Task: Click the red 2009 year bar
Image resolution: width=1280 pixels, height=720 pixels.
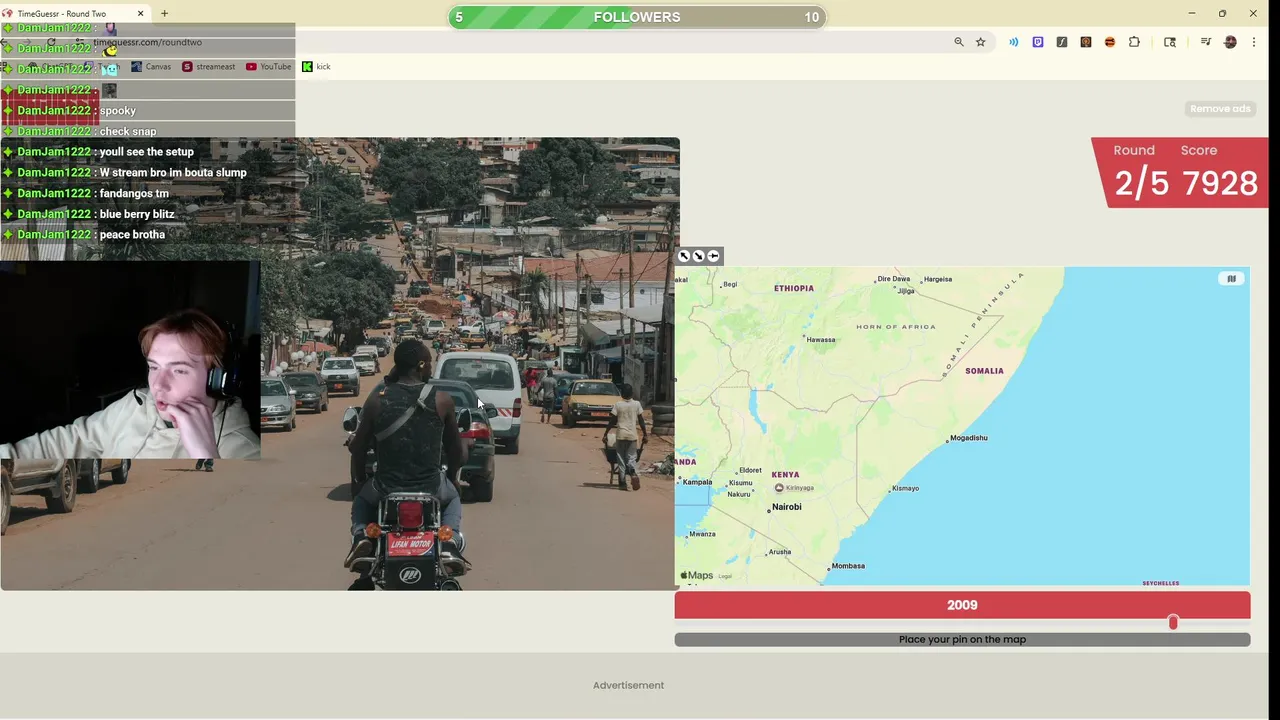Action: [962, 605]
